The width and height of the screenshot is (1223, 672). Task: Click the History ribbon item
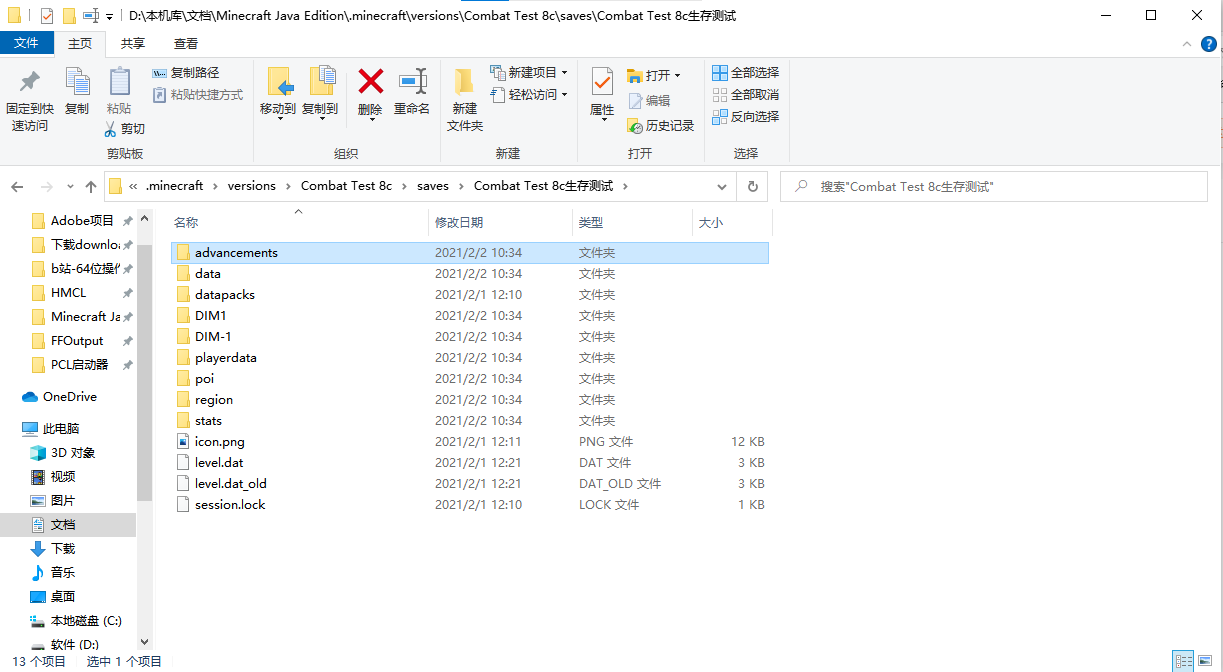[660, 126]
